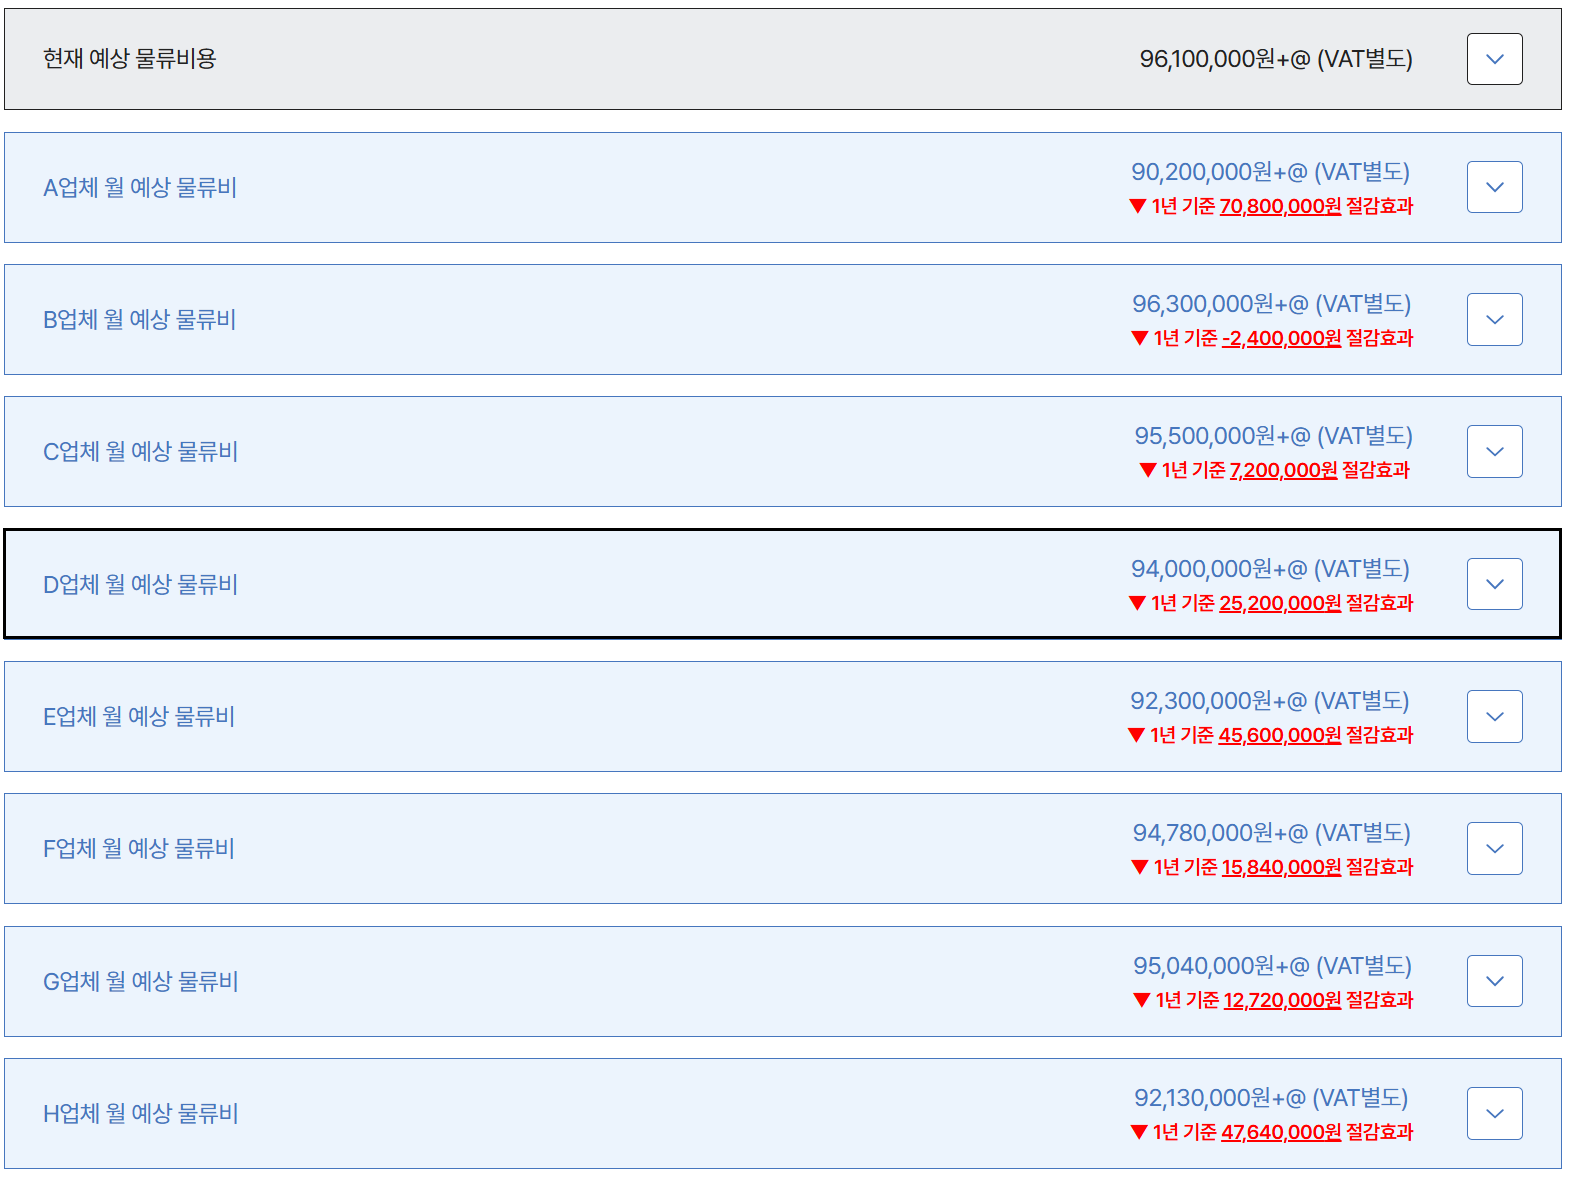Click the 12,720,000원 savings link
The image size is (1572, 1181).
click(x=1282, y=1000)
